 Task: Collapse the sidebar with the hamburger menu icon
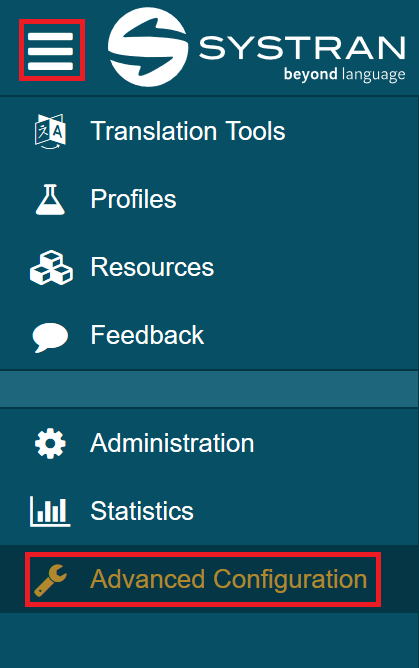point(51,51)
